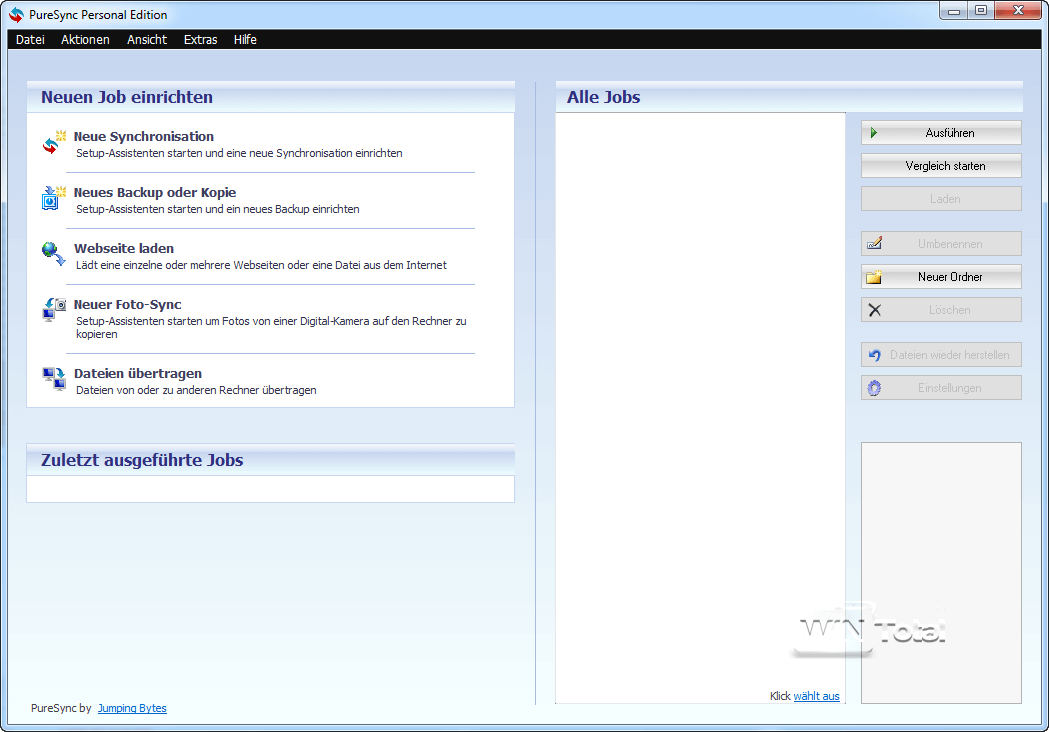Click the X icon on Löschen
1049x732 pixels.
click(x=874, y=310)
